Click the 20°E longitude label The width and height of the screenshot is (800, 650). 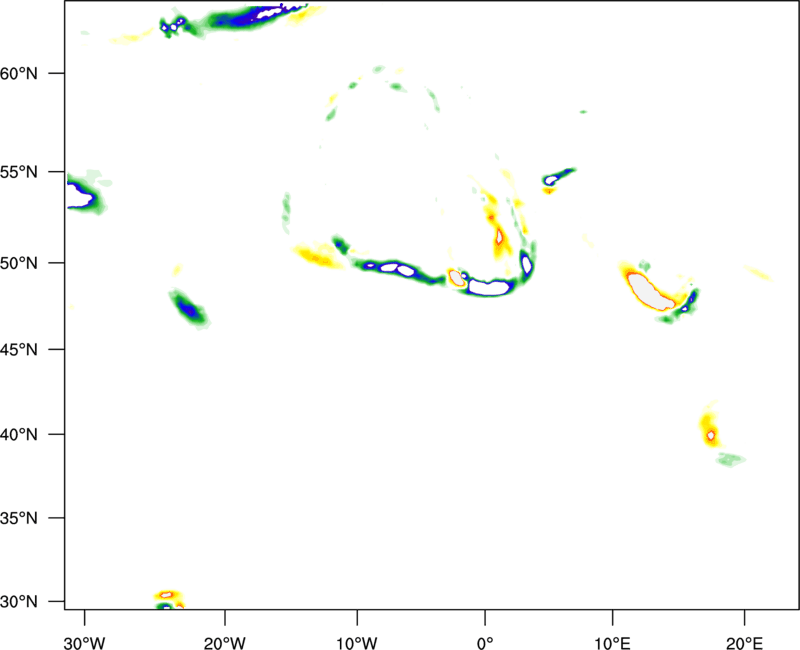click(744, 643)
